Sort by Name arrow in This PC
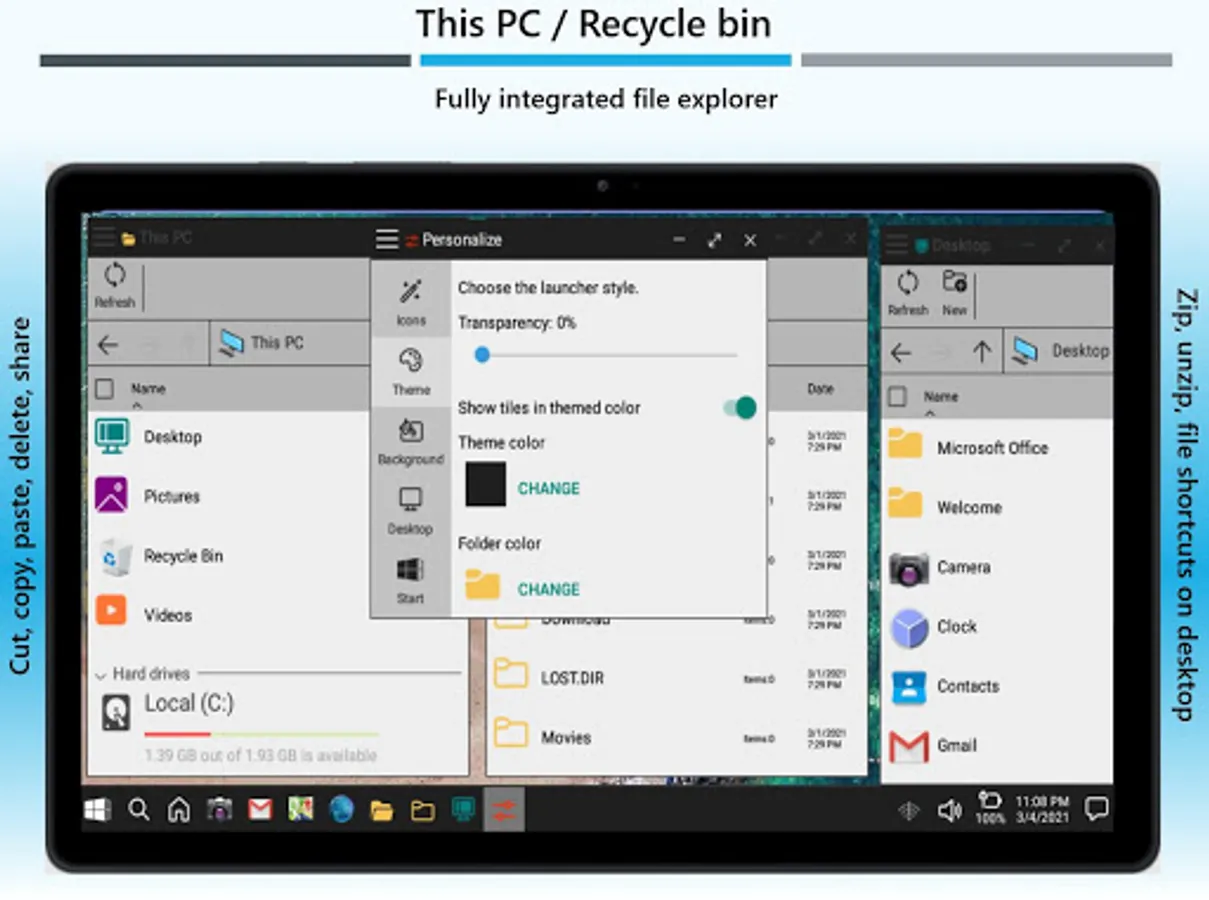The width and height of the screenshot is (1209, 900). tap(137, 406)
